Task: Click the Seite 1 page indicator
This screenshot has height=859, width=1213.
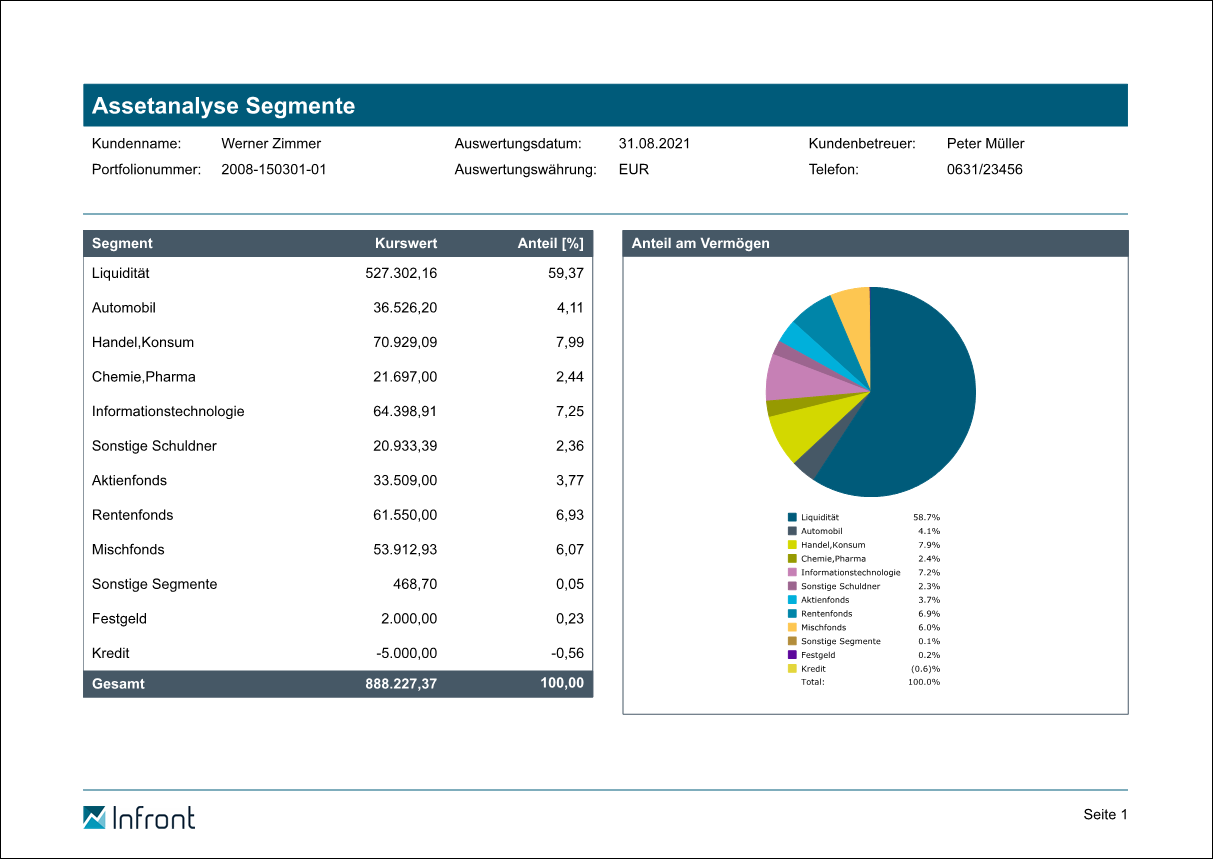Action: coord(1105,815)
